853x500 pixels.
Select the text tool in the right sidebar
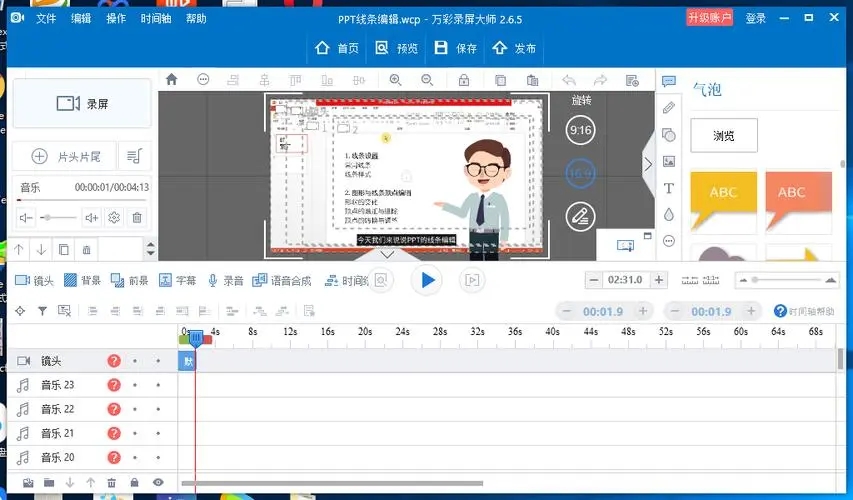coord(669,188)
